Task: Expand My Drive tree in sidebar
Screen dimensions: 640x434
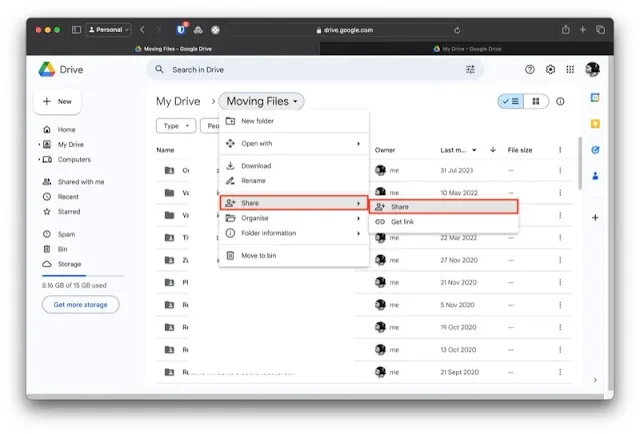Action: pos(39,145)
